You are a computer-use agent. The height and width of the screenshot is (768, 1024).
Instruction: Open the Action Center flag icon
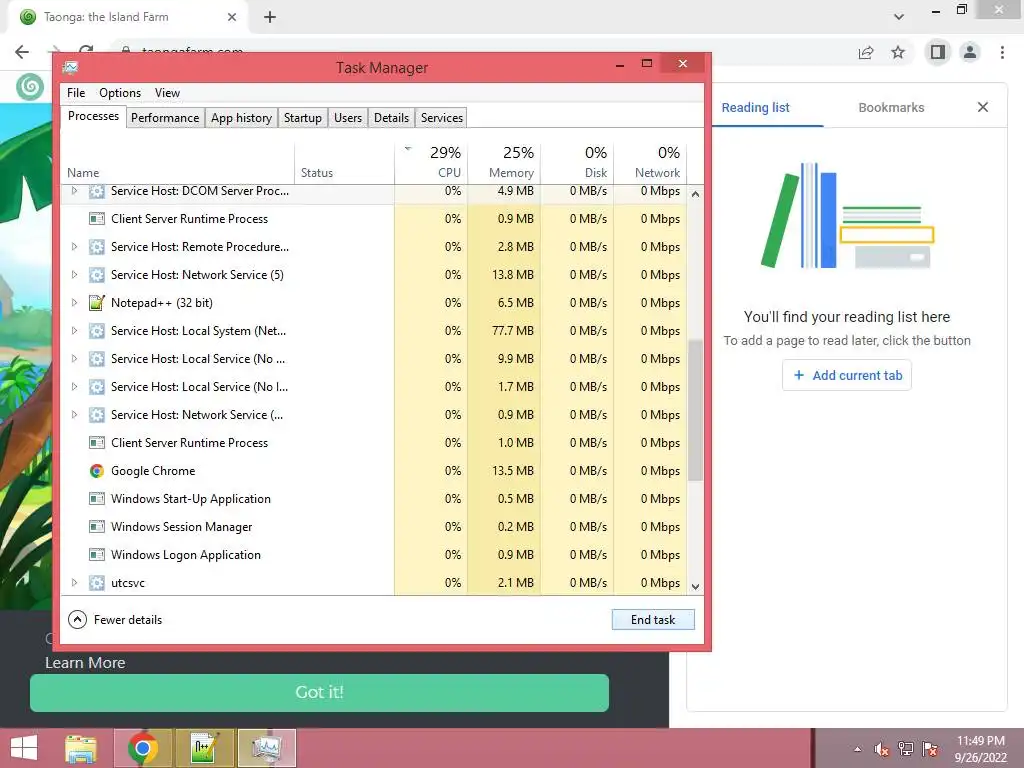click(930, 749)
